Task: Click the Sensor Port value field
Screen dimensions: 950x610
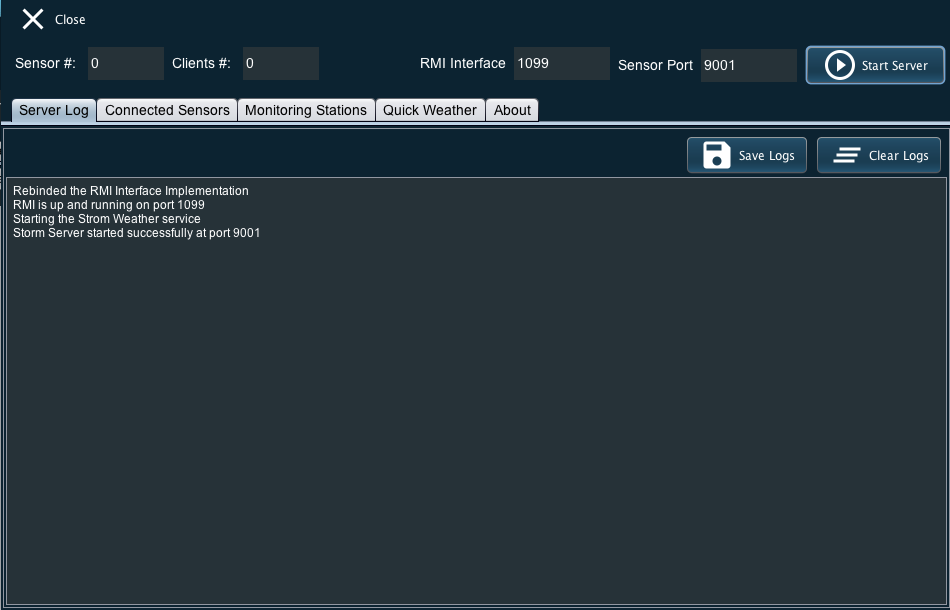Action: (748, 65)
